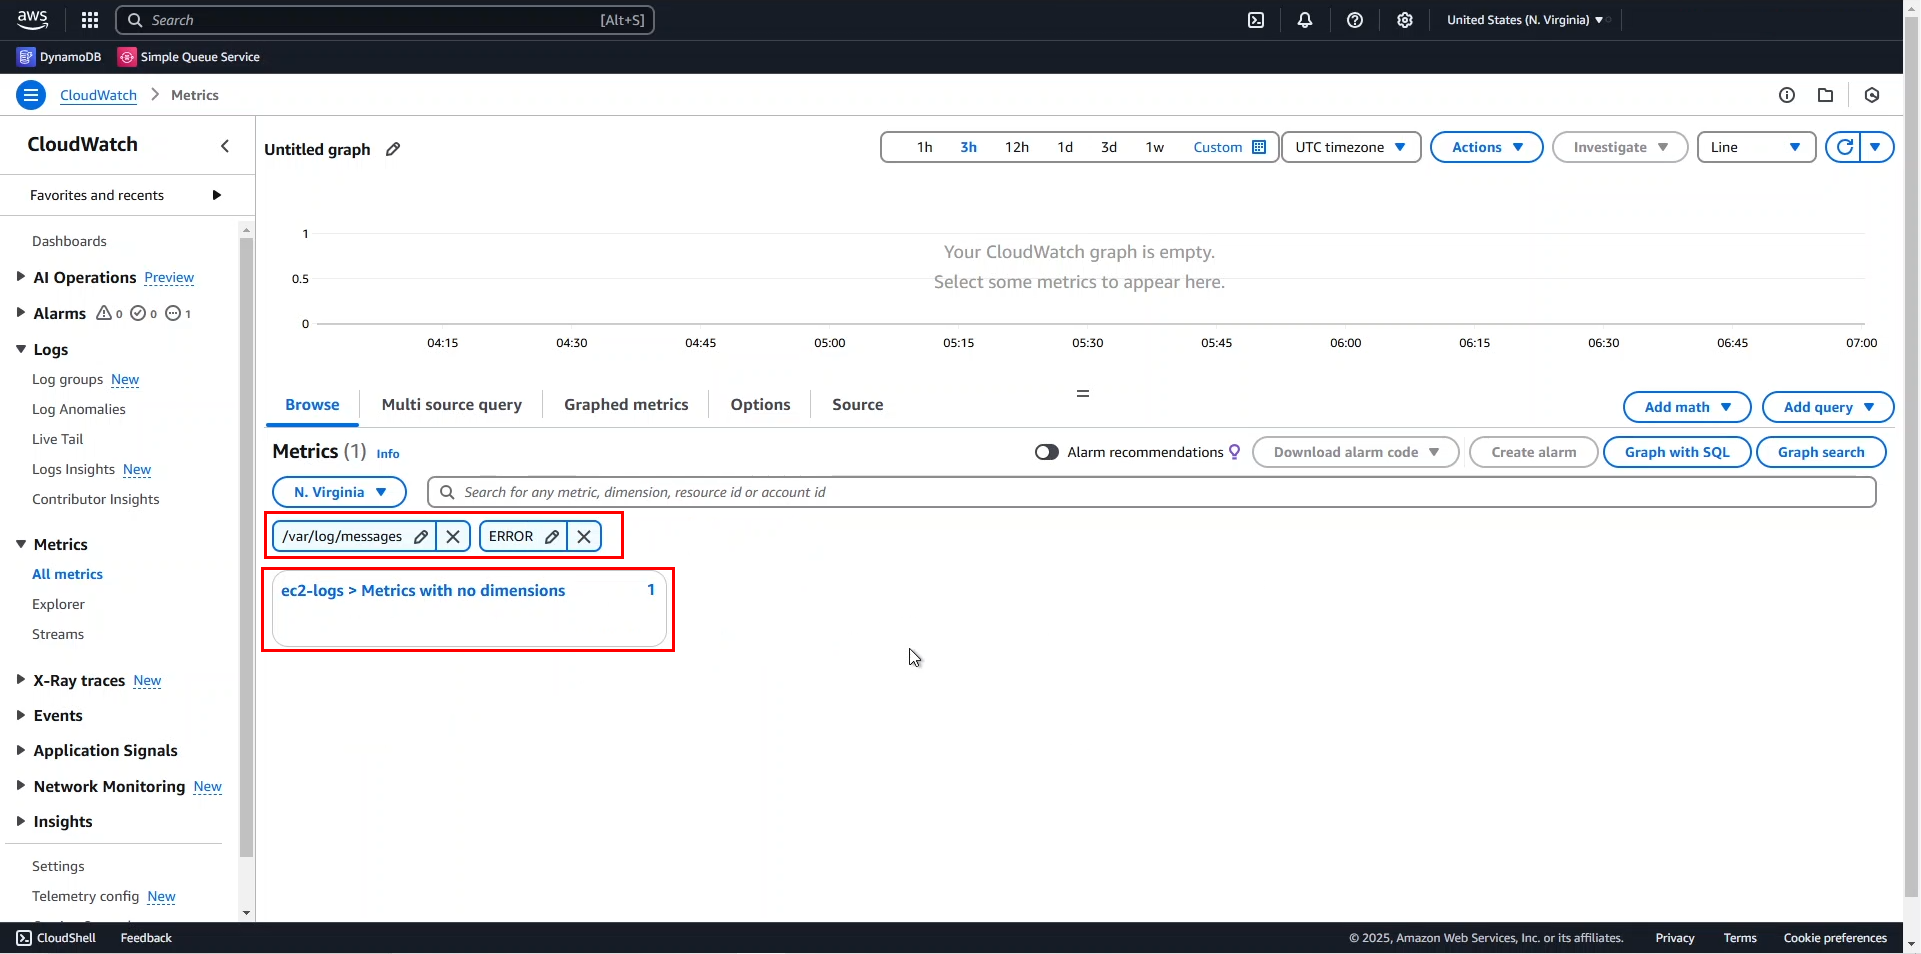Image resolution: width=1921 pixels, height=954 pixels.
Task: Click the notifications bell icon
Action: click(1305, 20)
